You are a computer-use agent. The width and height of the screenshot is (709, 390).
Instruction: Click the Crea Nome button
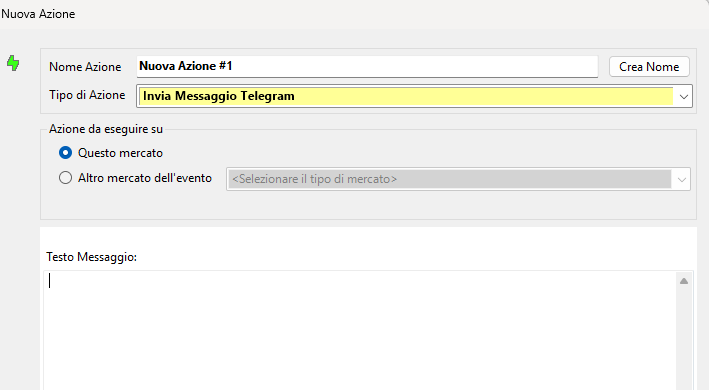point(649,67)
